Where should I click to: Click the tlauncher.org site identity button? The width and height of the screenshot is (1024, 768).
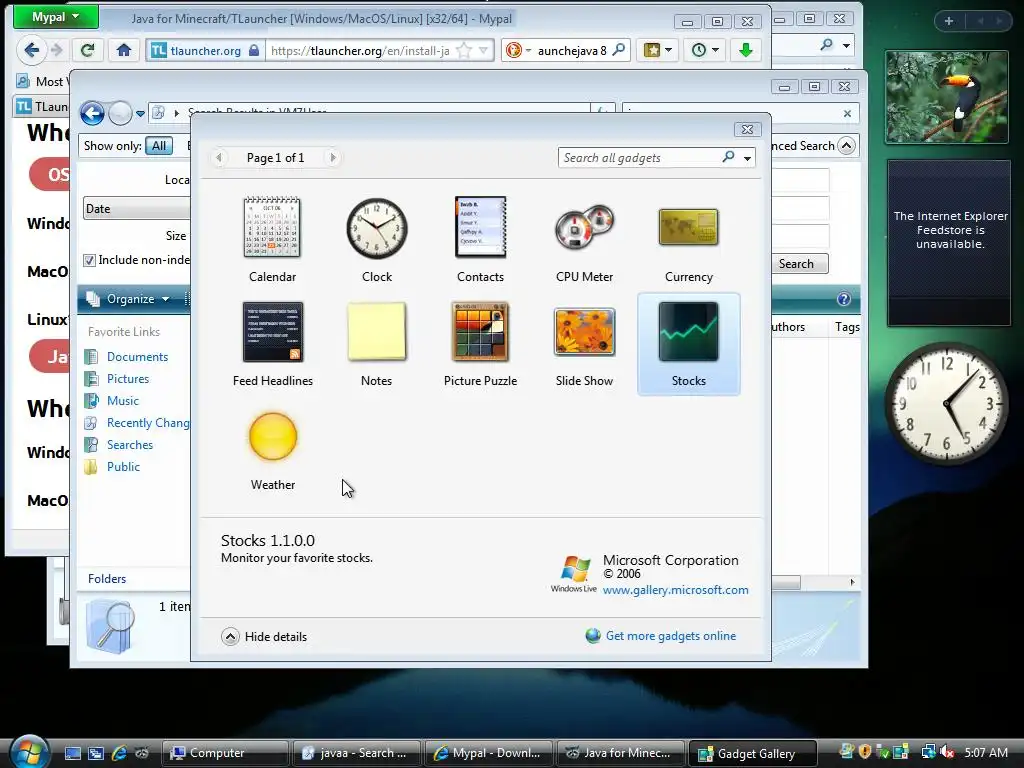pos(205,50)
